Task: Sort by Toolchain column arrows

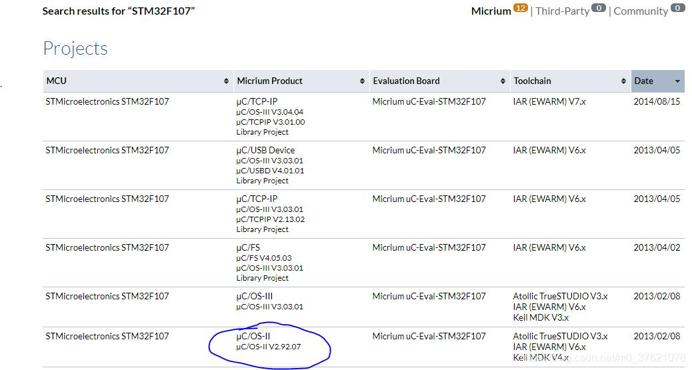Action: coord(623,81)
